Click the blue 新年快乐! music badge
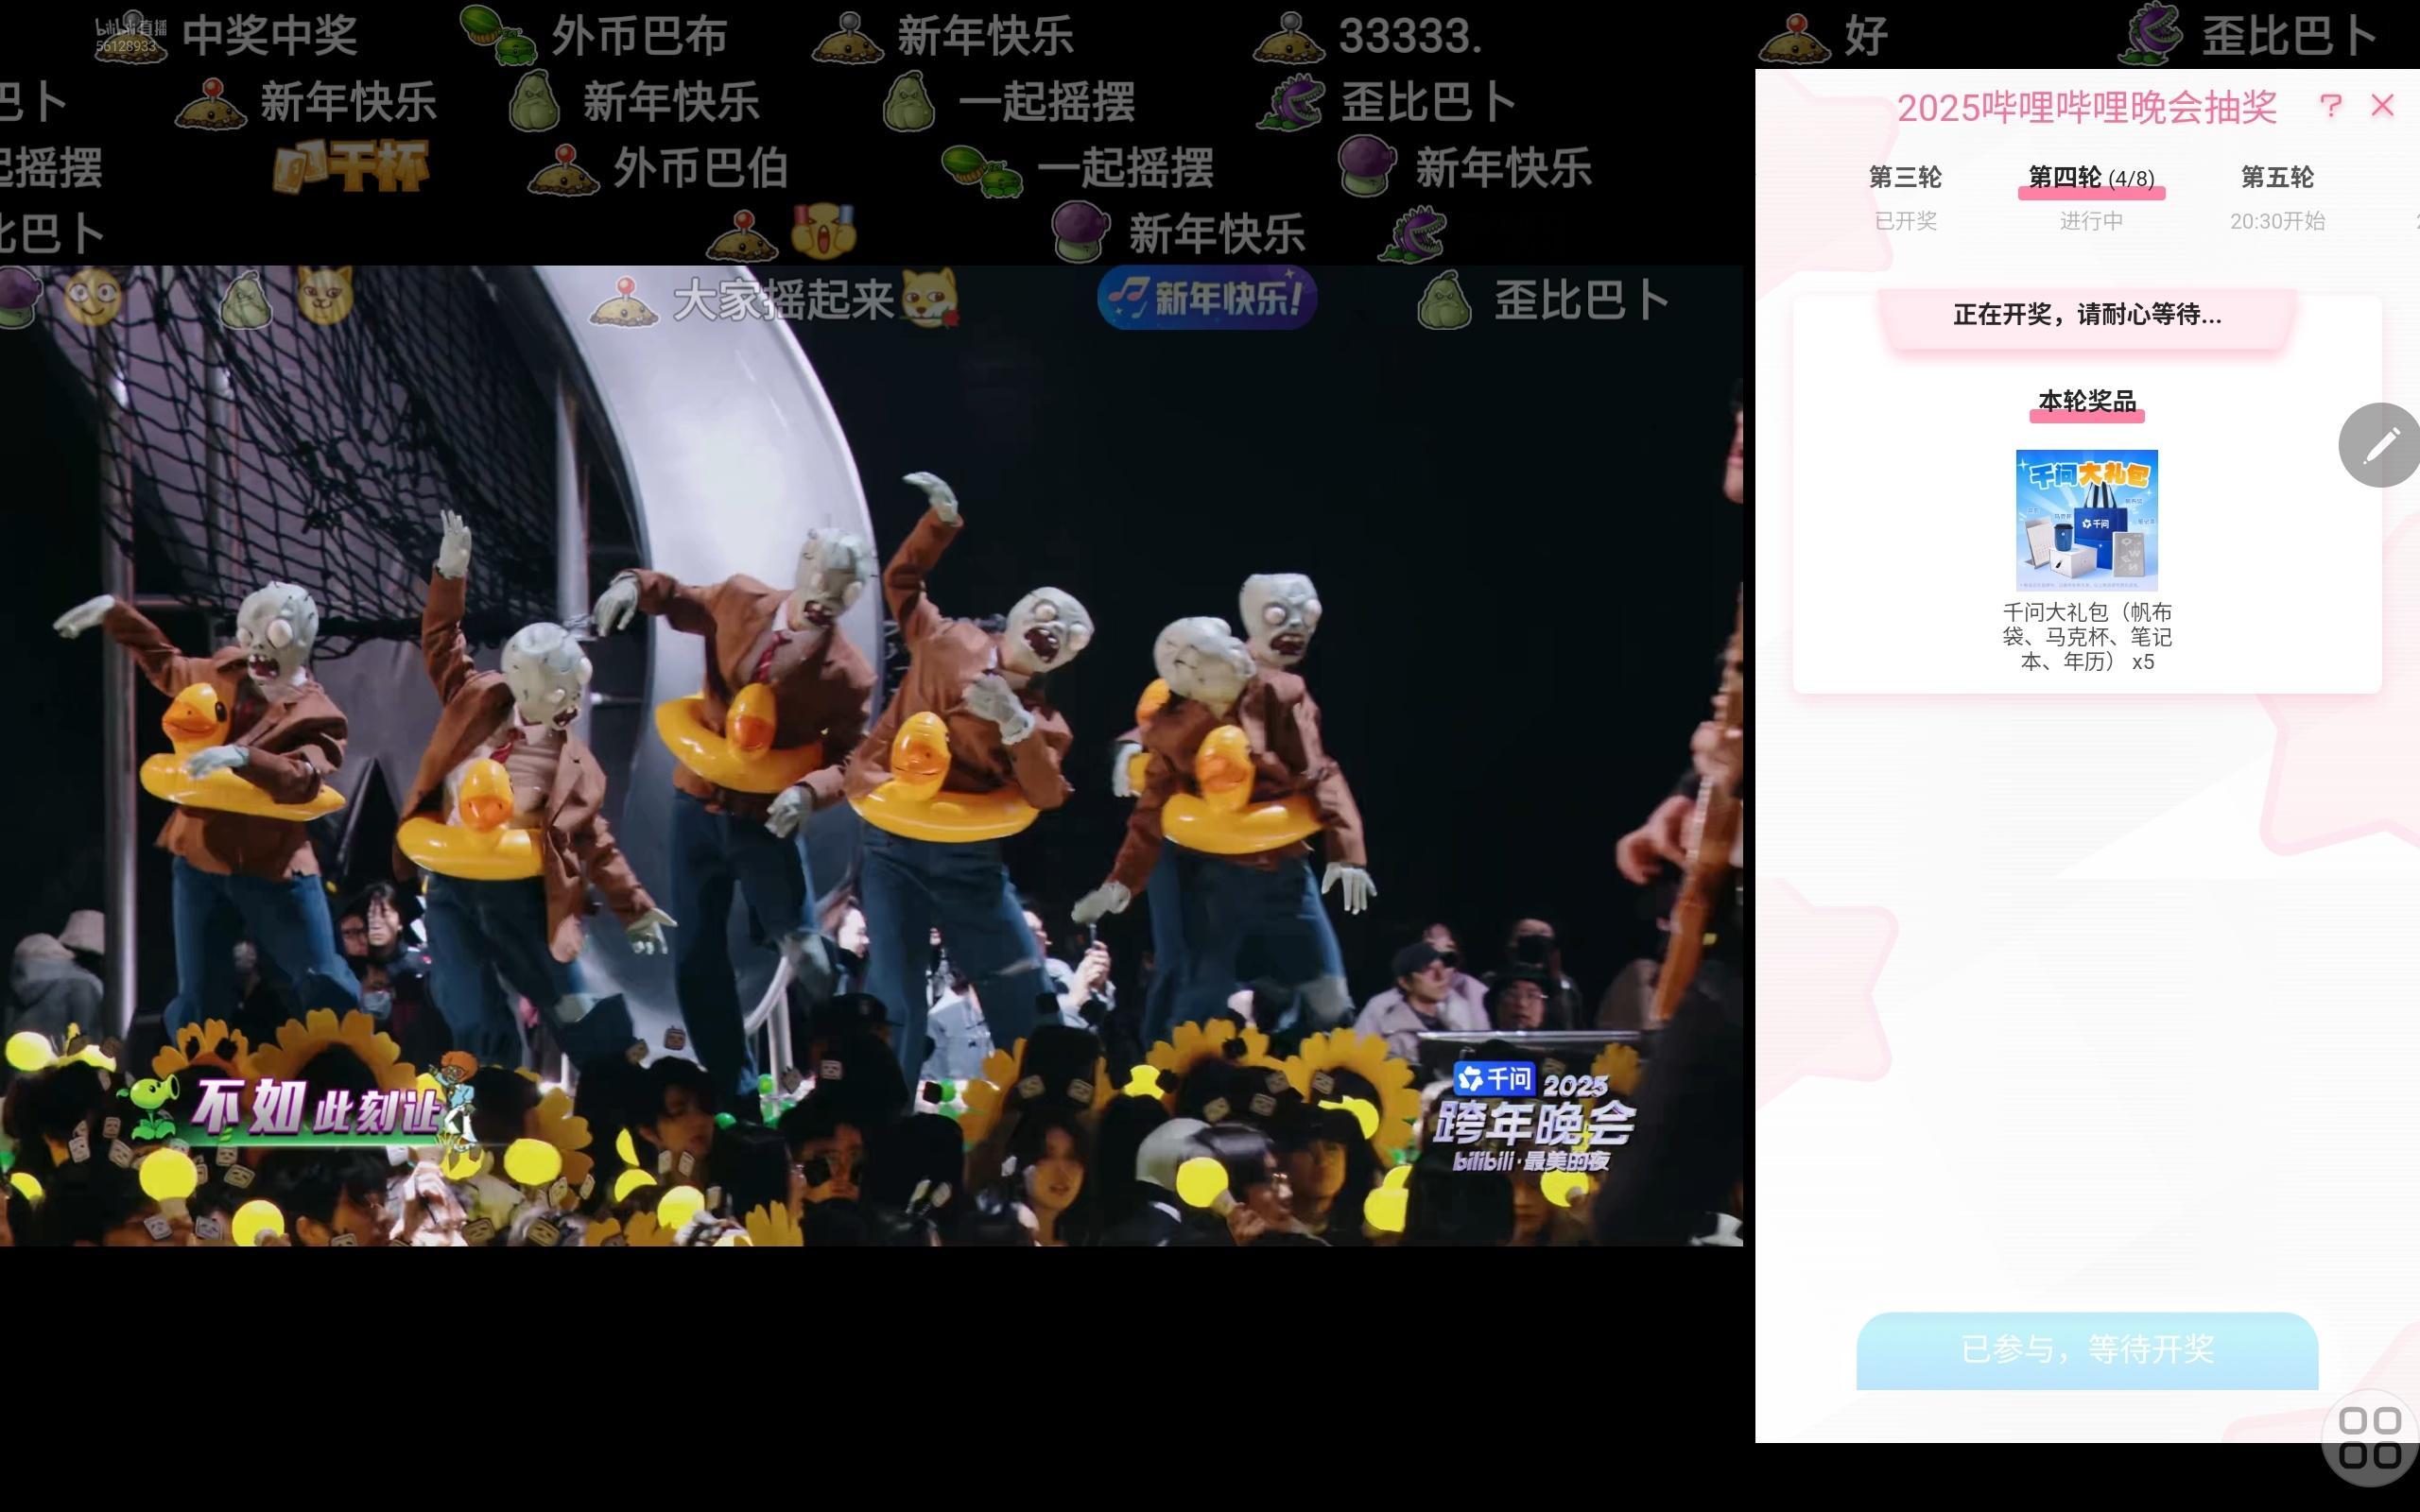The height and width of the screenshot is (1512, 2420). coord(1207,298)
